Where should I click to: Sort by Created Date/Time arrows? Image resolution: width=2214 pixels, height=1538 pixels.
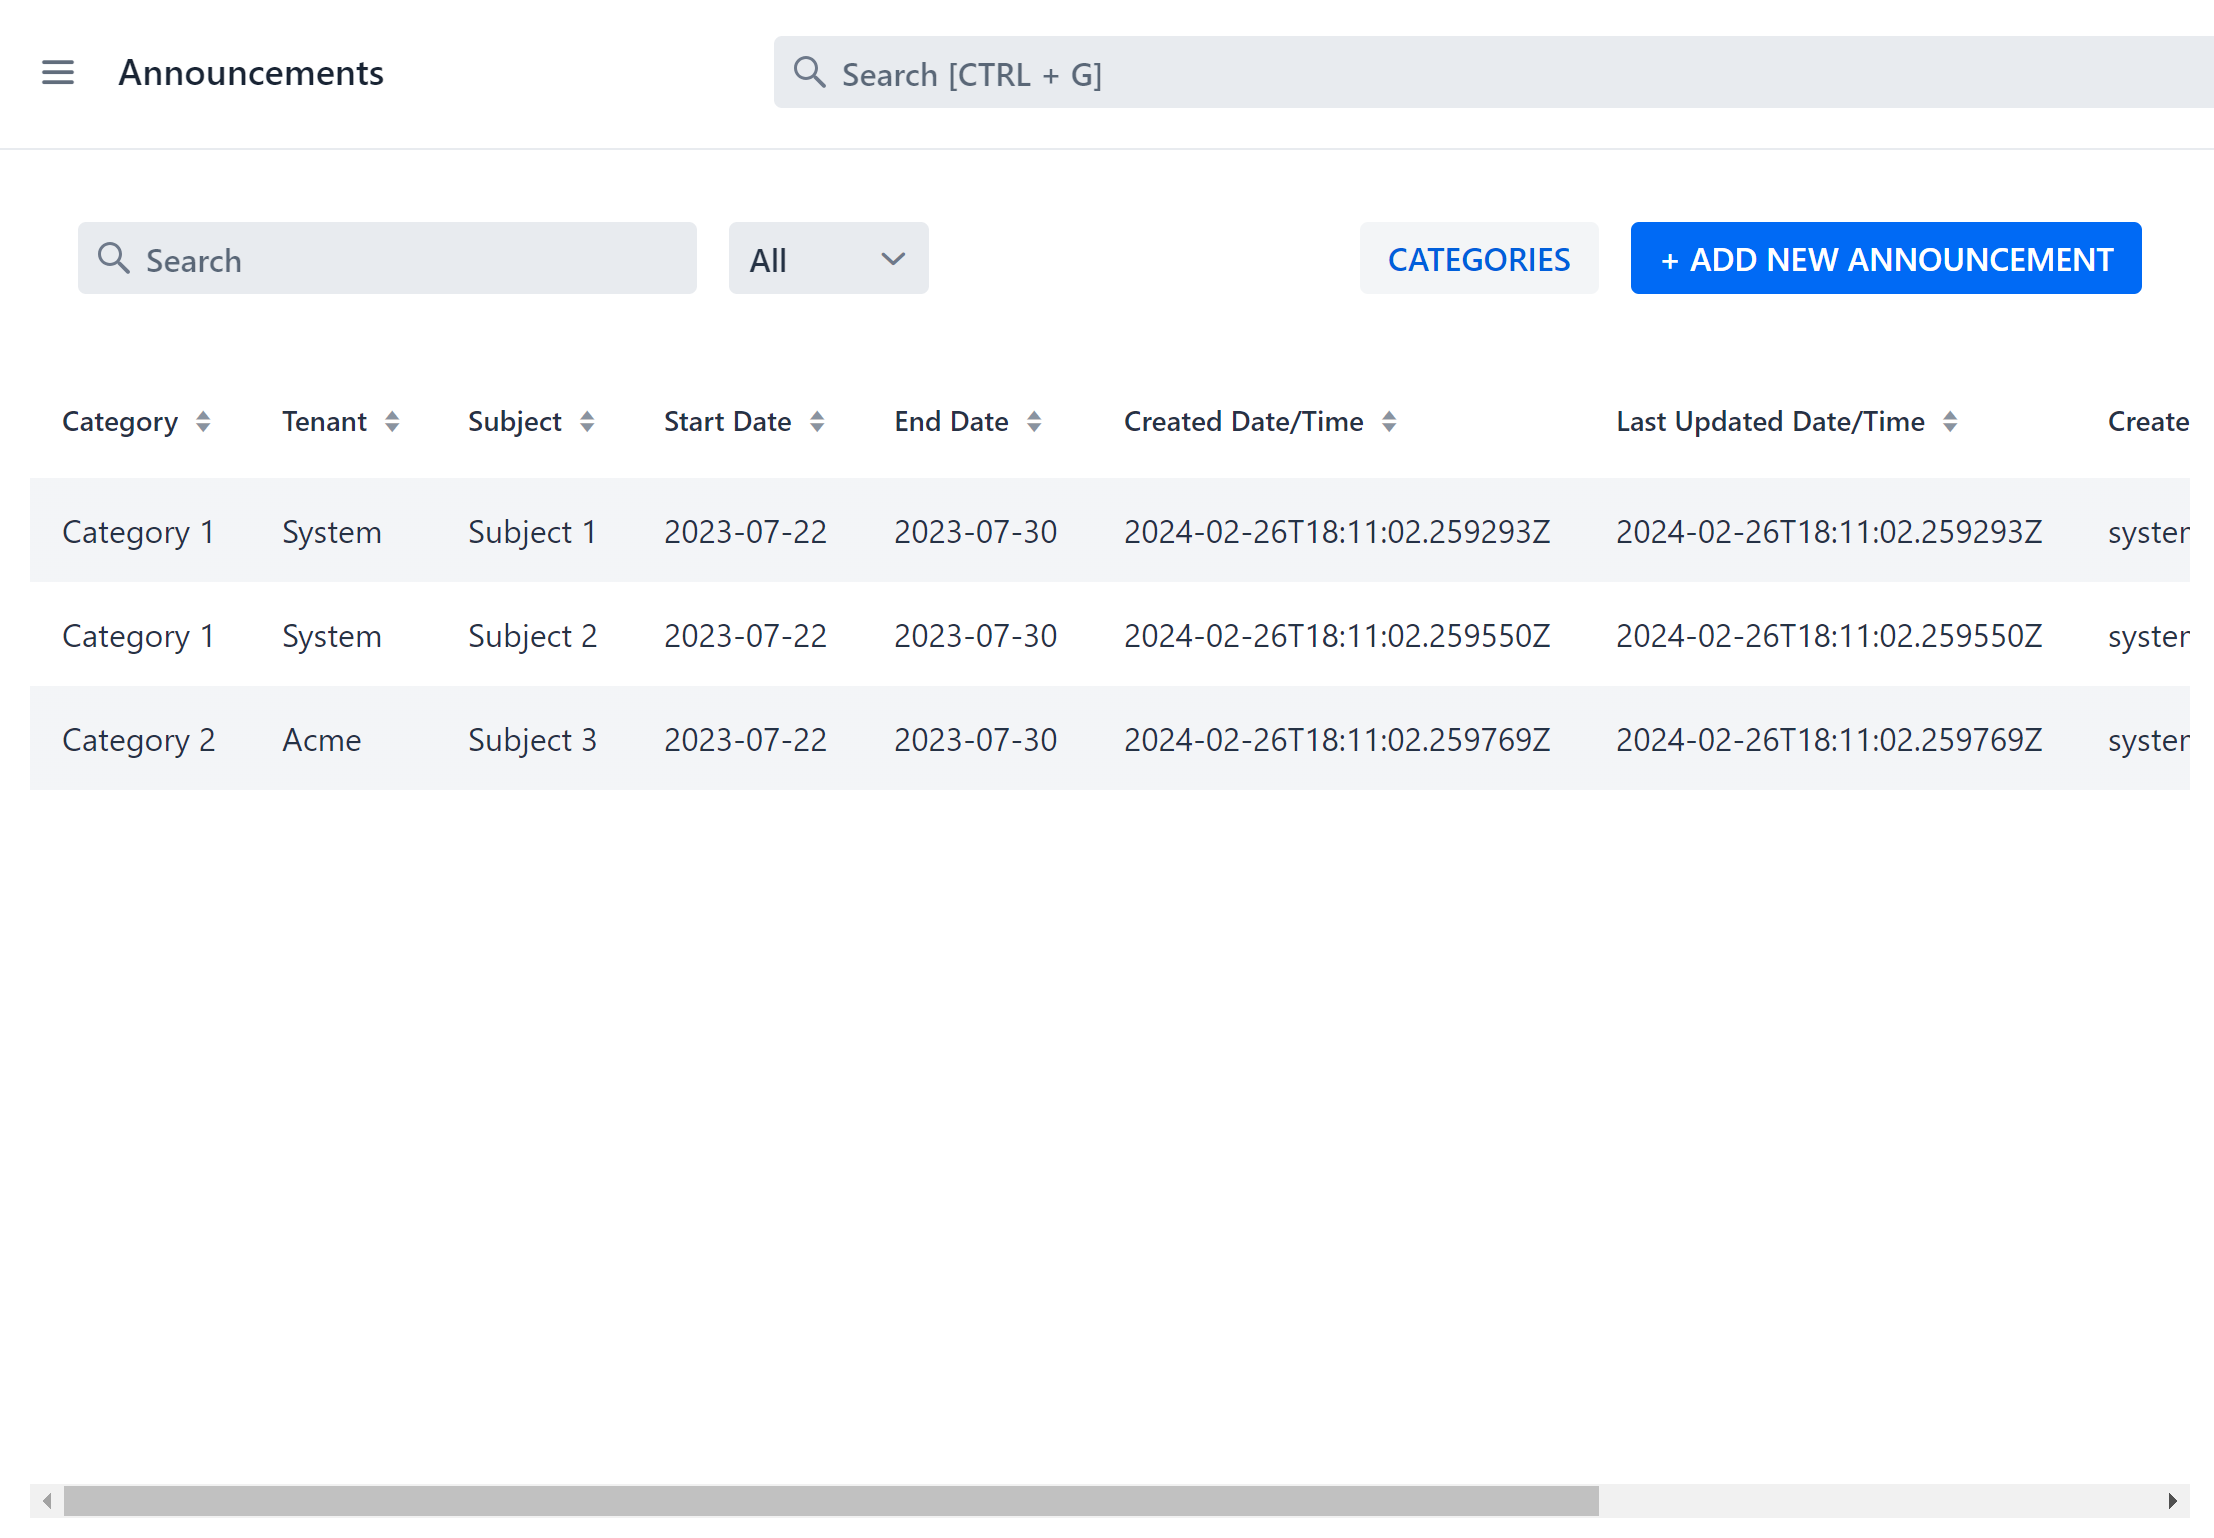click(x=1389, y=422)
